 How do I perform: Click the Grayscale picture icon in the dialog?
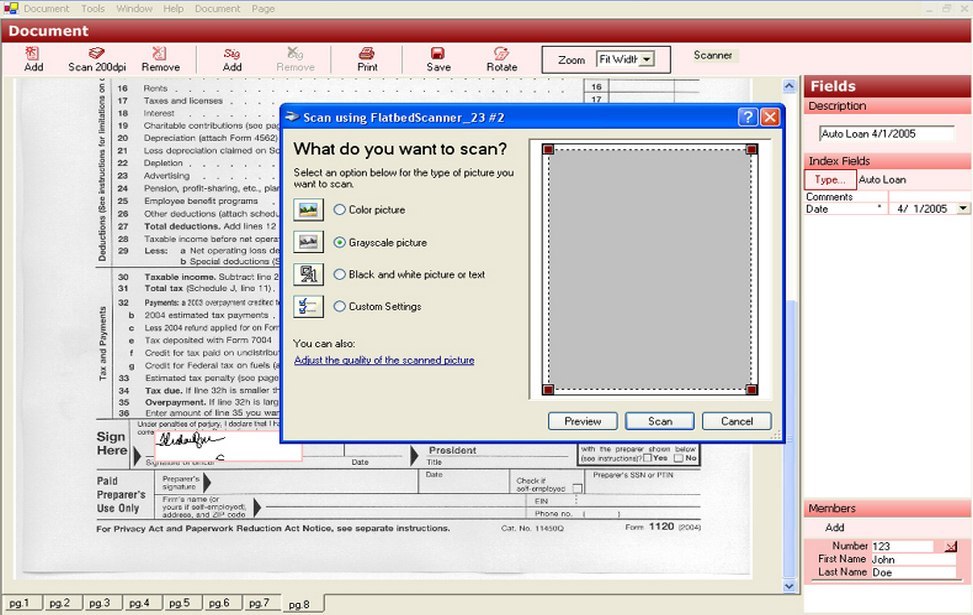[x=307, y=242]
